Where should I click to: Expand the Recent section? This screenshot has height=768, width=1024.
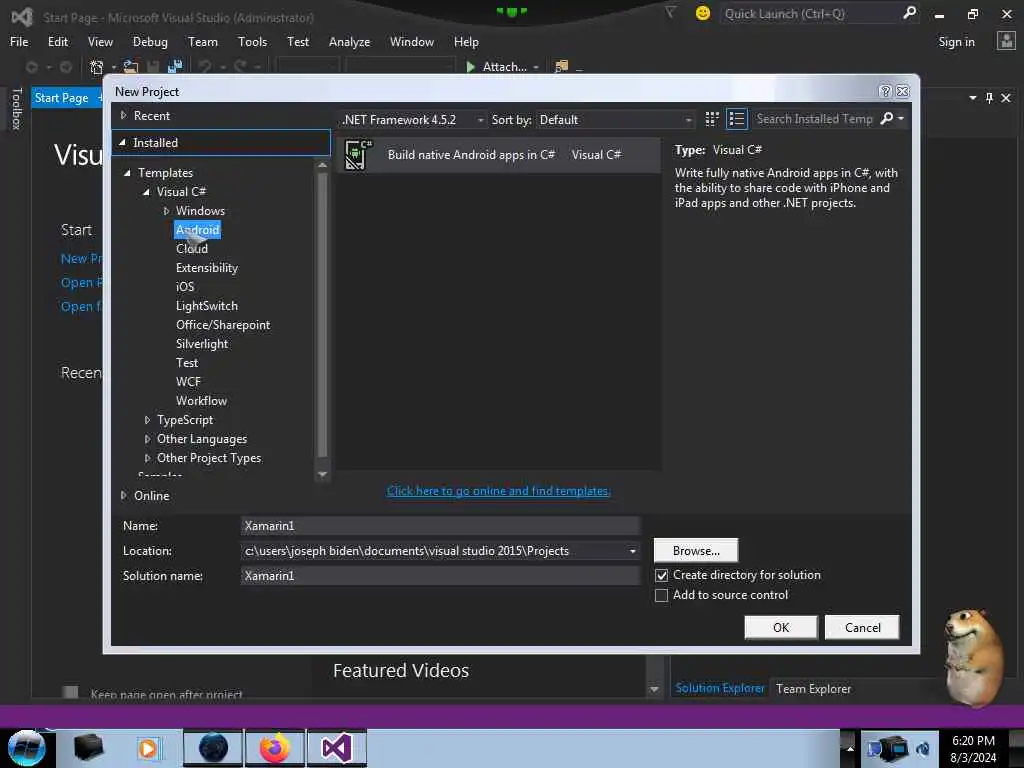click(x=123, y=116)
